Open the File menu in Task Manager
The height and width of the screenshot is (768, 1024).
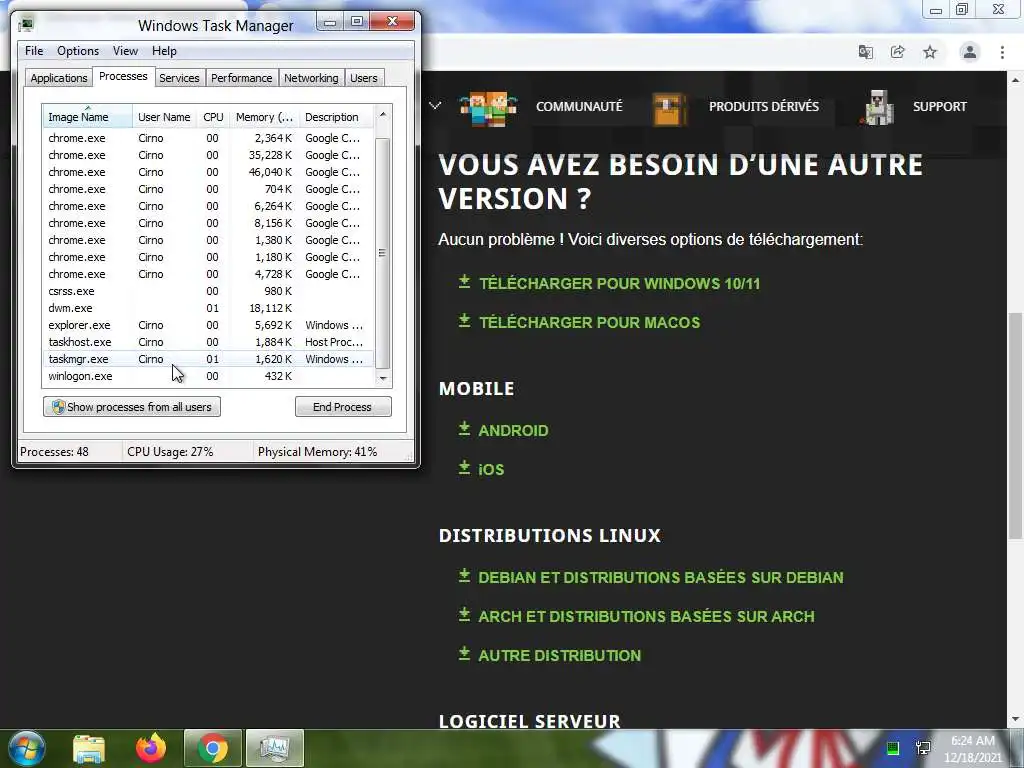point(34,51)
